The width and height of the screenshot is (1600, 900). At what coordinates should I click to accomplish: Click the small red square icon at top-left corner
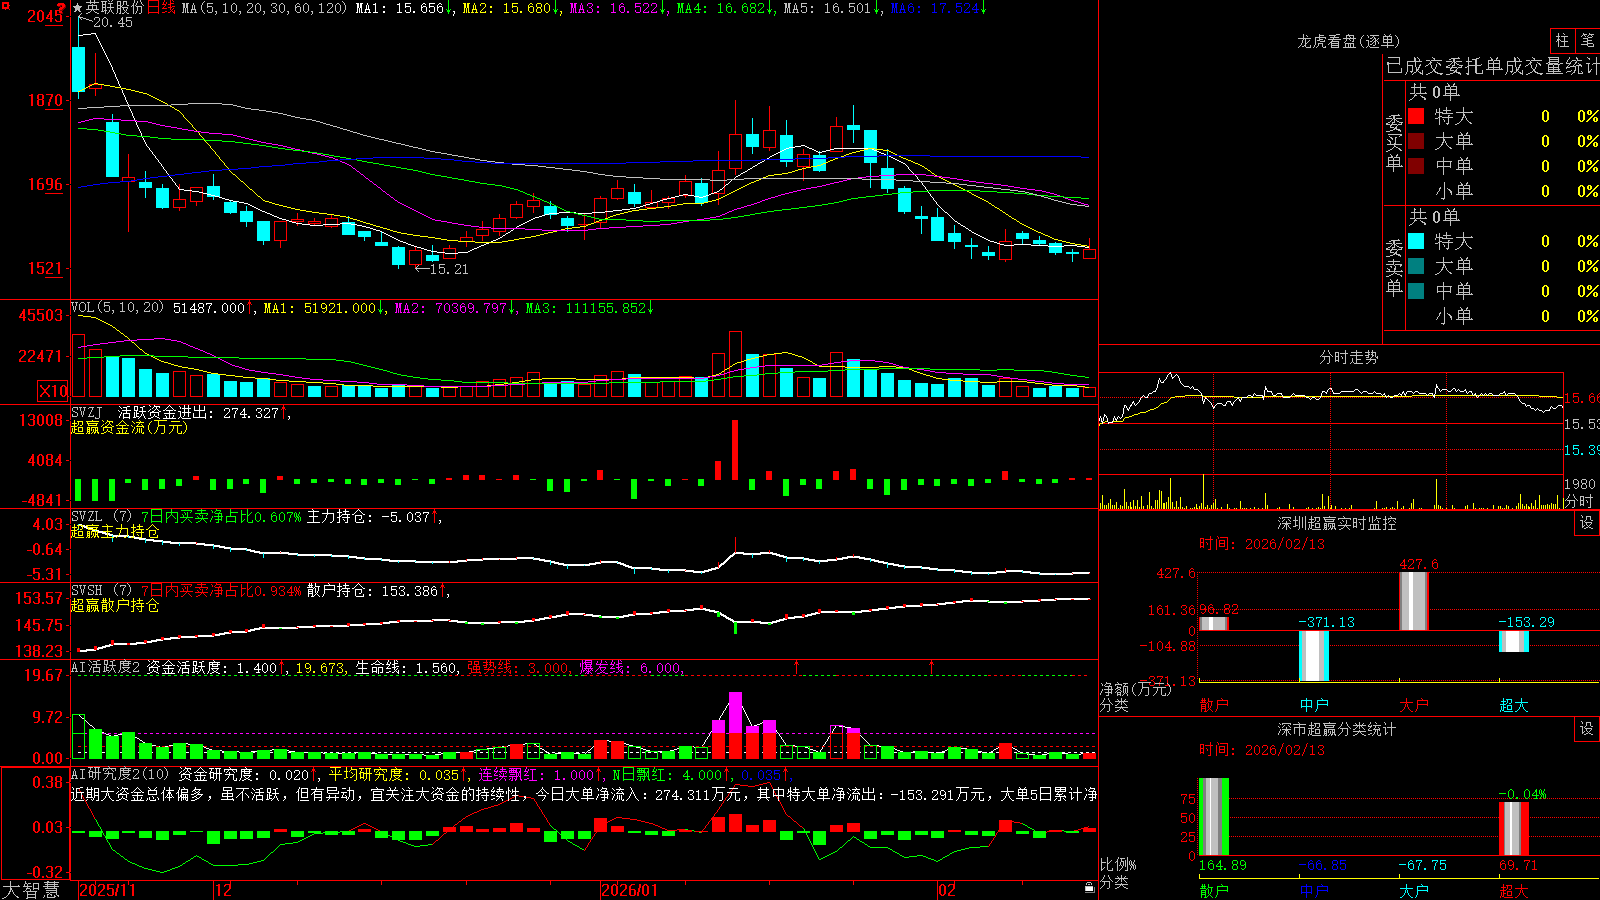[x=5, y=6]
